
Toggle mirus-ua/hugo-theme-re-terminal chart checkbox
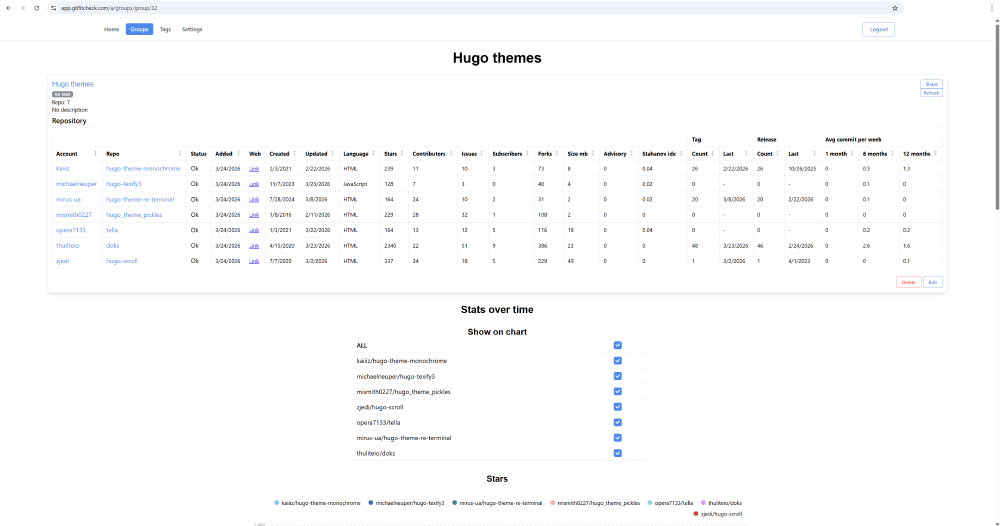pos(617,437)
